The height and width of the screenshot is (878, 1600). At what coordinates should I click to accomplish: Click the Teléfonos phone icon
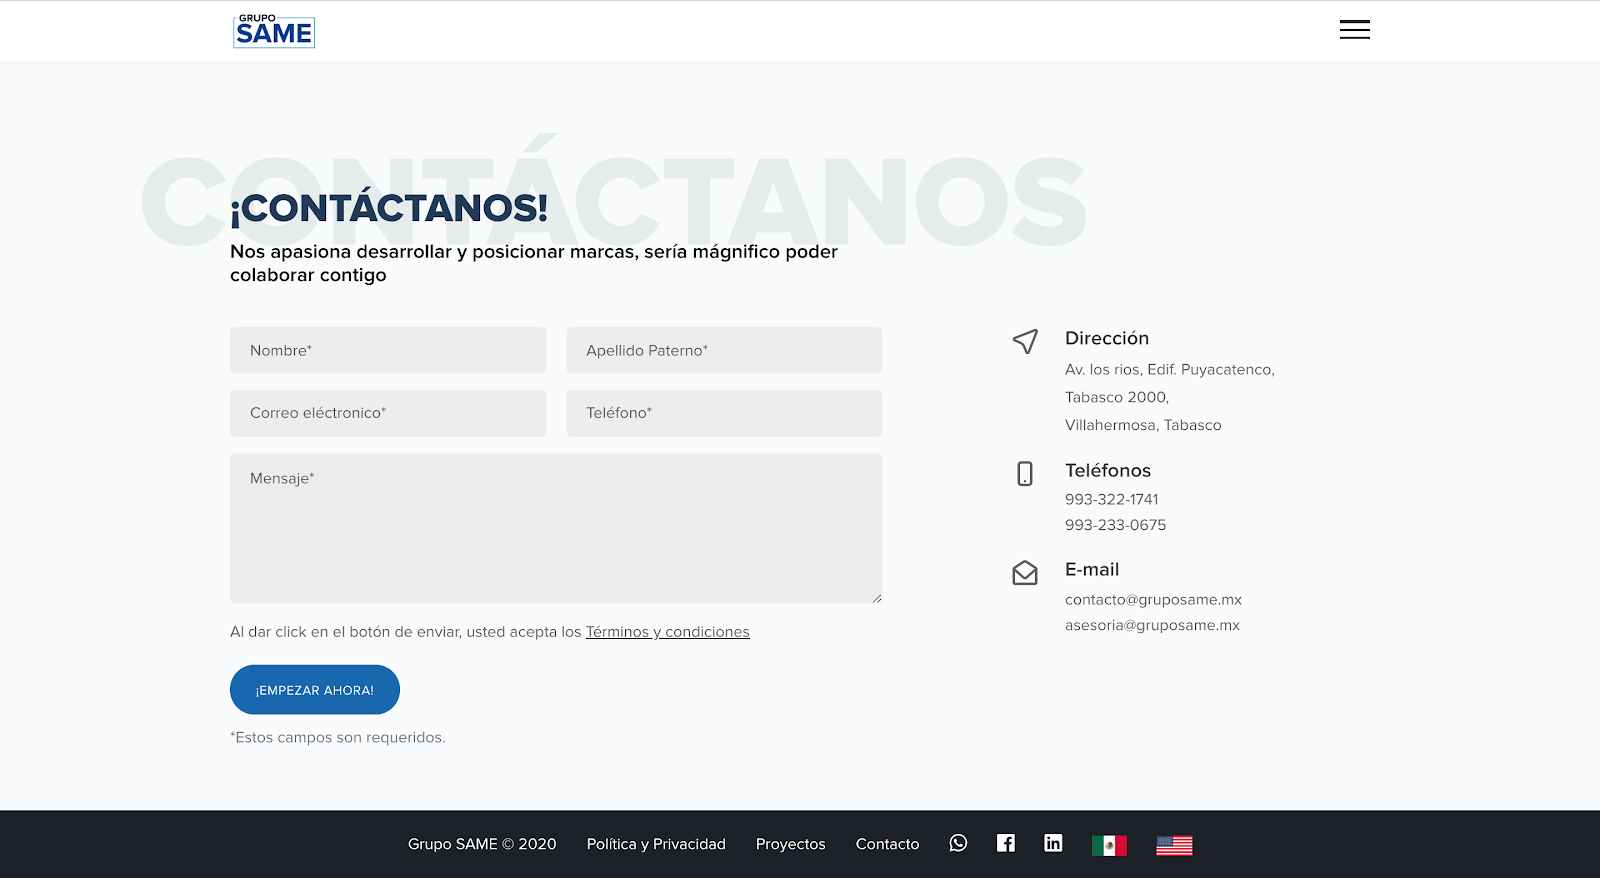pos(1025,473)
